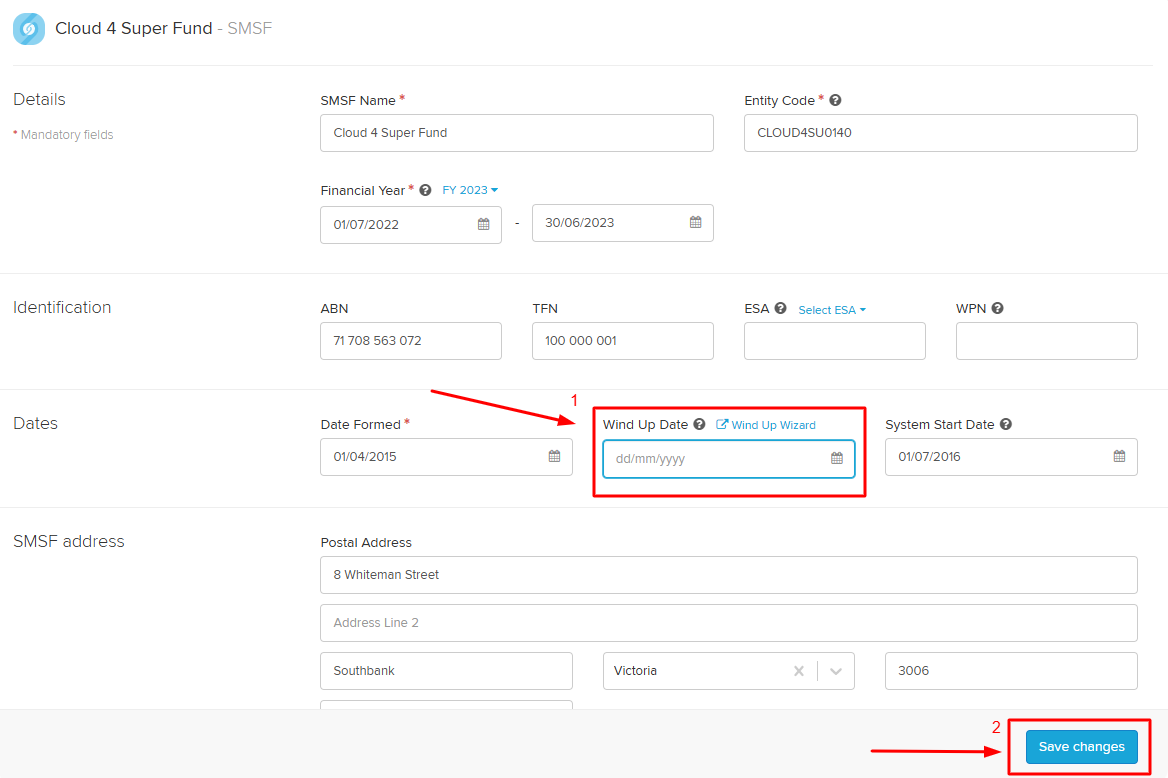Screen dimensions: 1168x778
Task: Click help icon beside System Start Date
Action: point(1005,424)
